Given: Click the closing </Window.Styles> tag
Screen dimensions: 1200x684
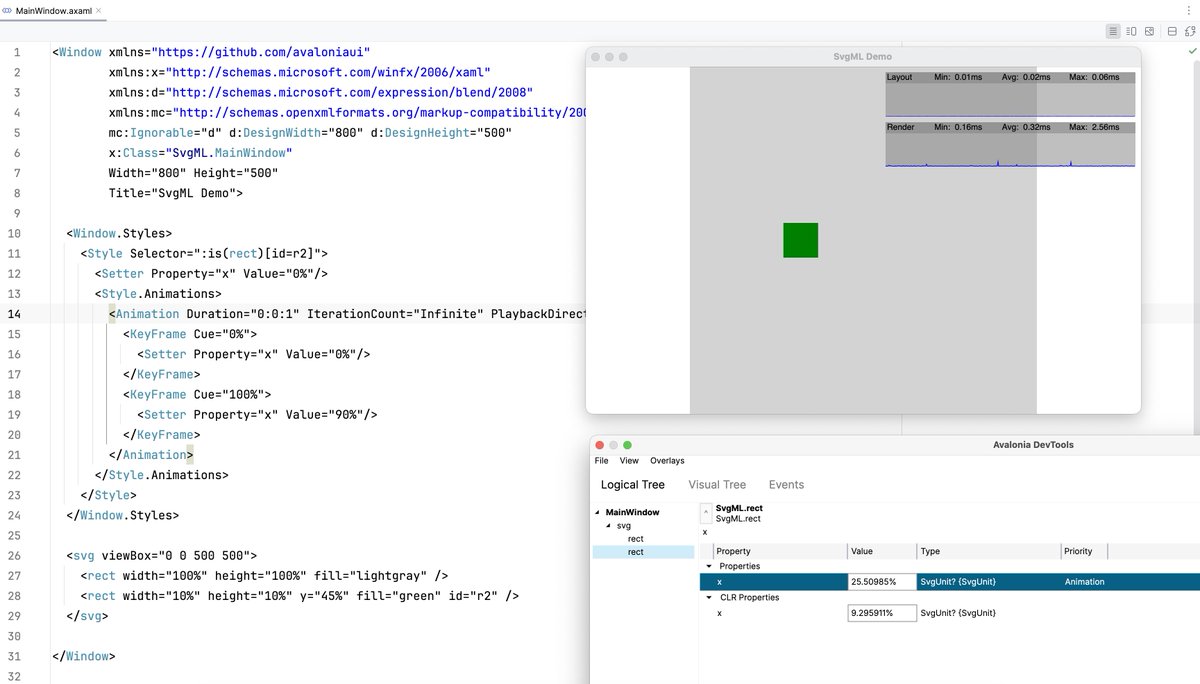Looking at the screenshot, I should [122, 515].
